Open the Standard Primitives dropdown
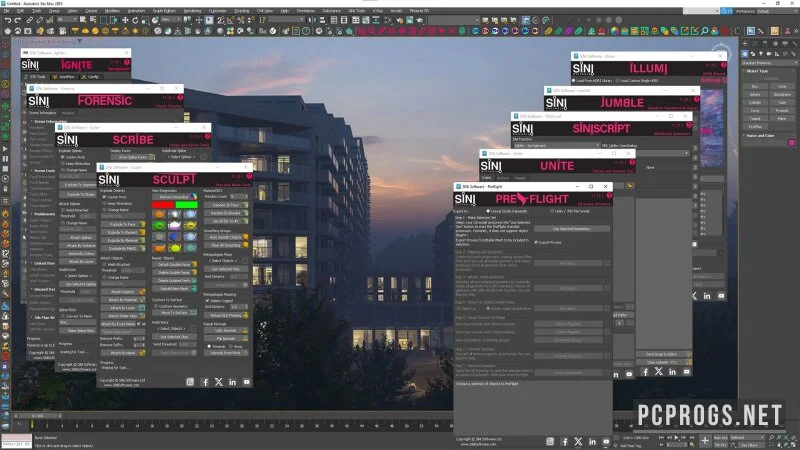Screen dimensions: 800x450 click(769, 63)
